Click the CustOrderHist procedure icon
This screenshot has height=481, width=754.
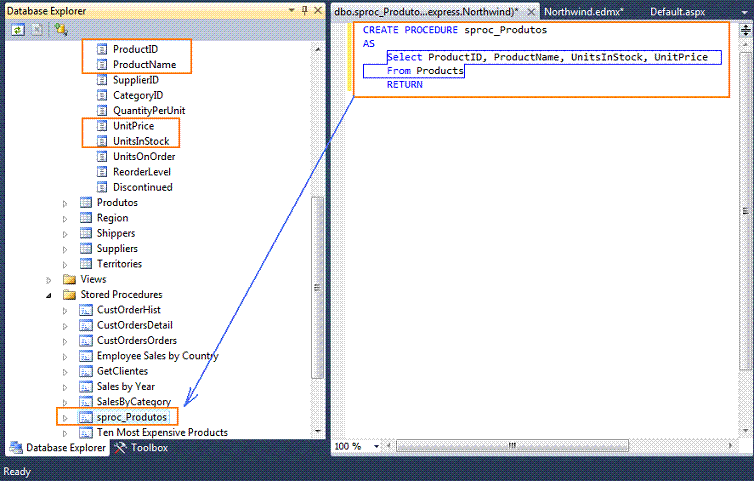86,310
